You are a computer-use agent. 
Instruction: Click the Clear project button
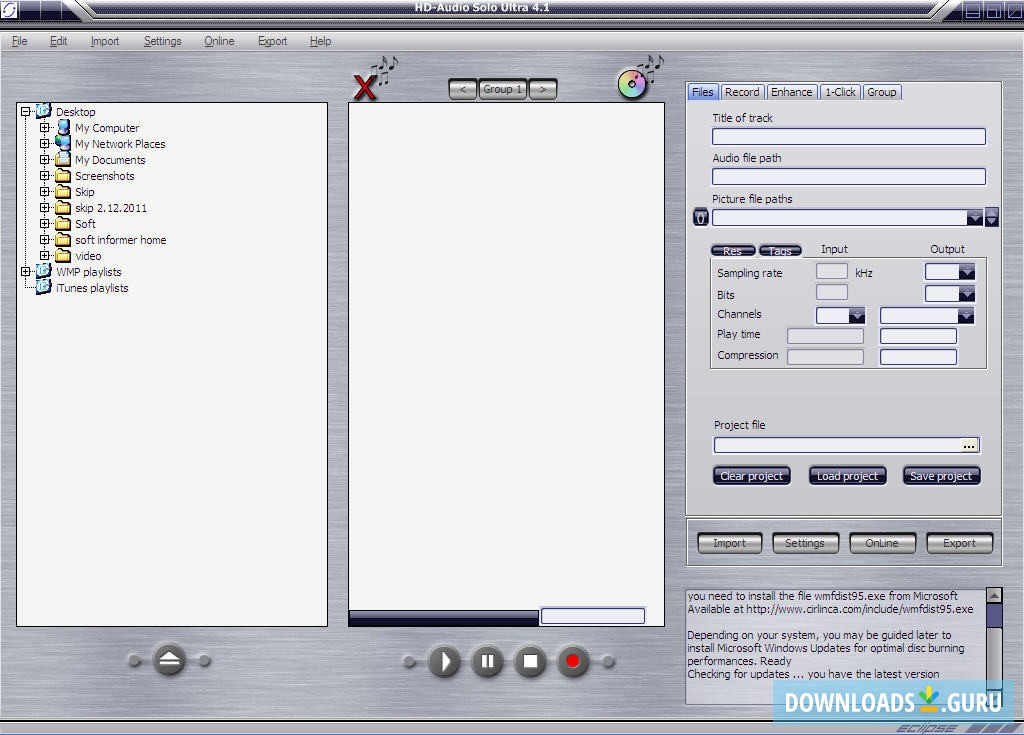click(752, 476)
